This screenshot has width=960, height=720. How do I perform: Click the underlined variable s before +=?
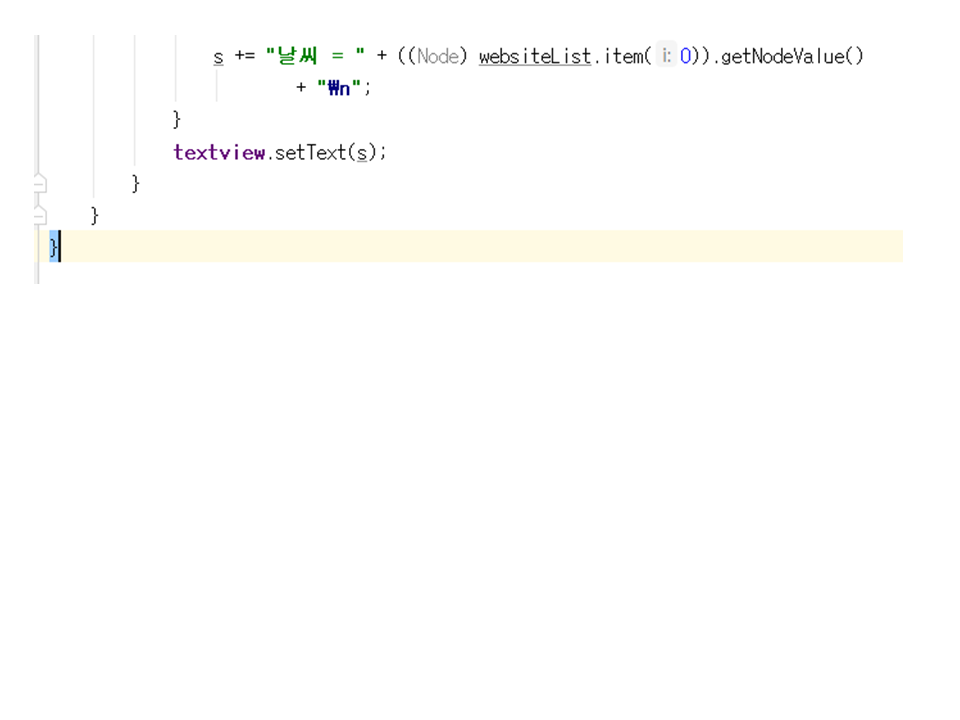218,56
